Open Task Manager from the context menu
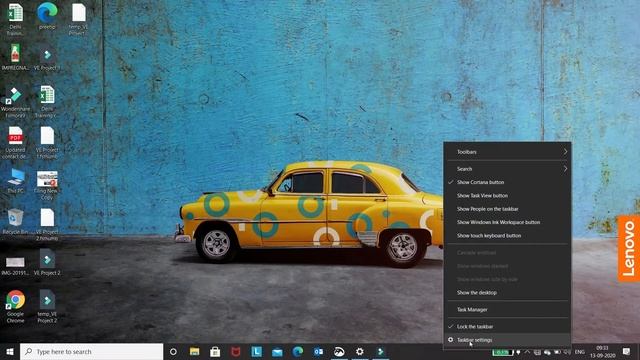This screenshot has height=360, width=640. (x=507, y=309)
